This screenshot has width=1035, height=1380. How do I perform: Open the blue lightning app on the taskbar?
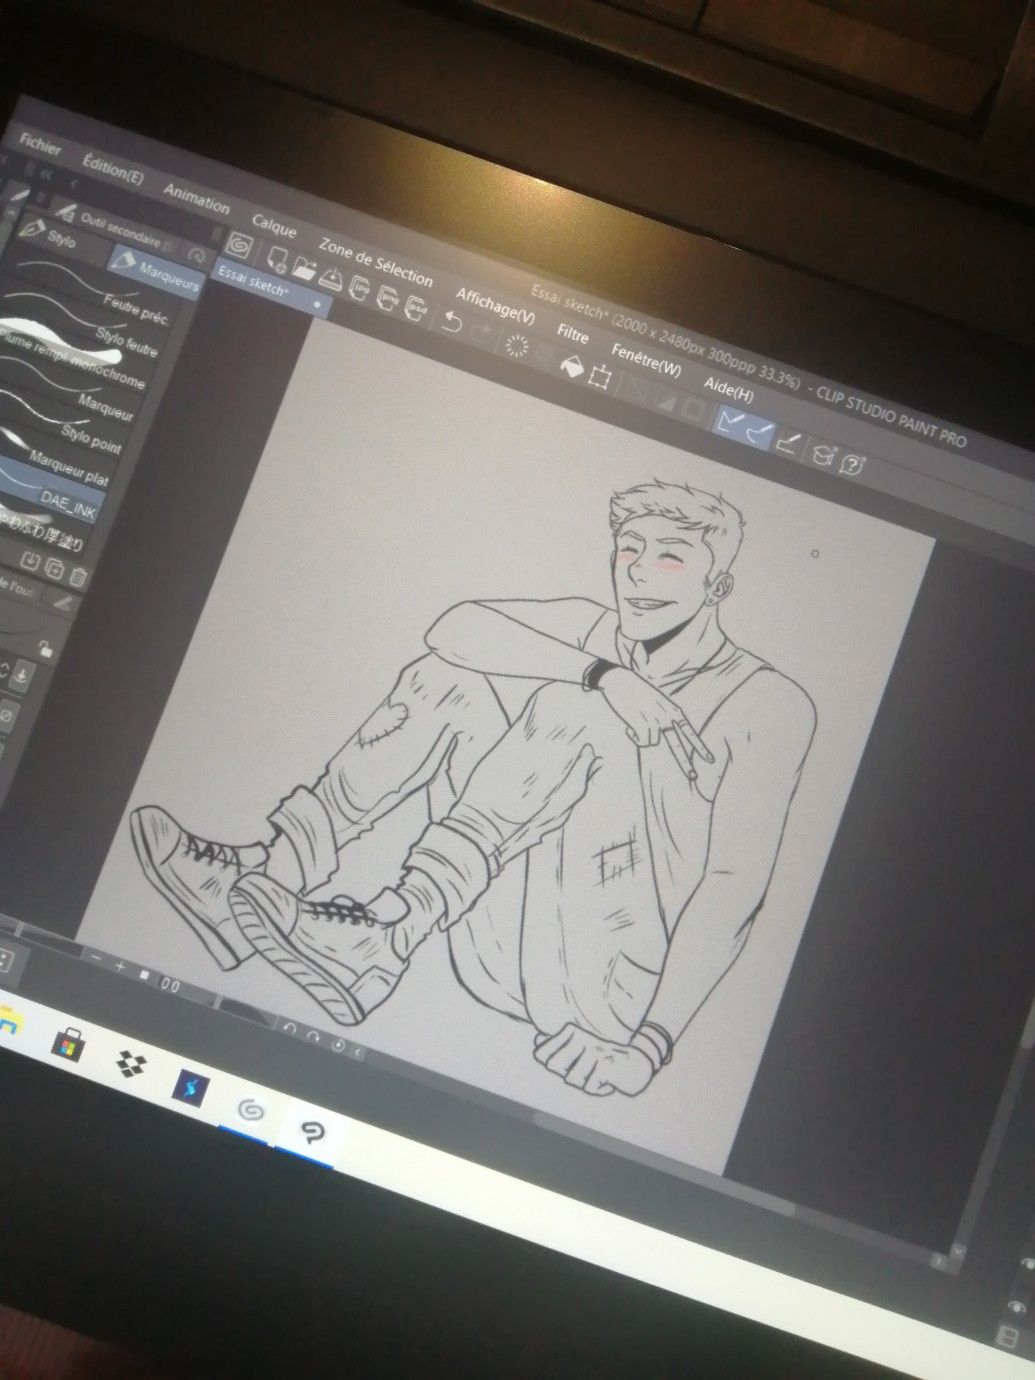(x=190, y=1086)
